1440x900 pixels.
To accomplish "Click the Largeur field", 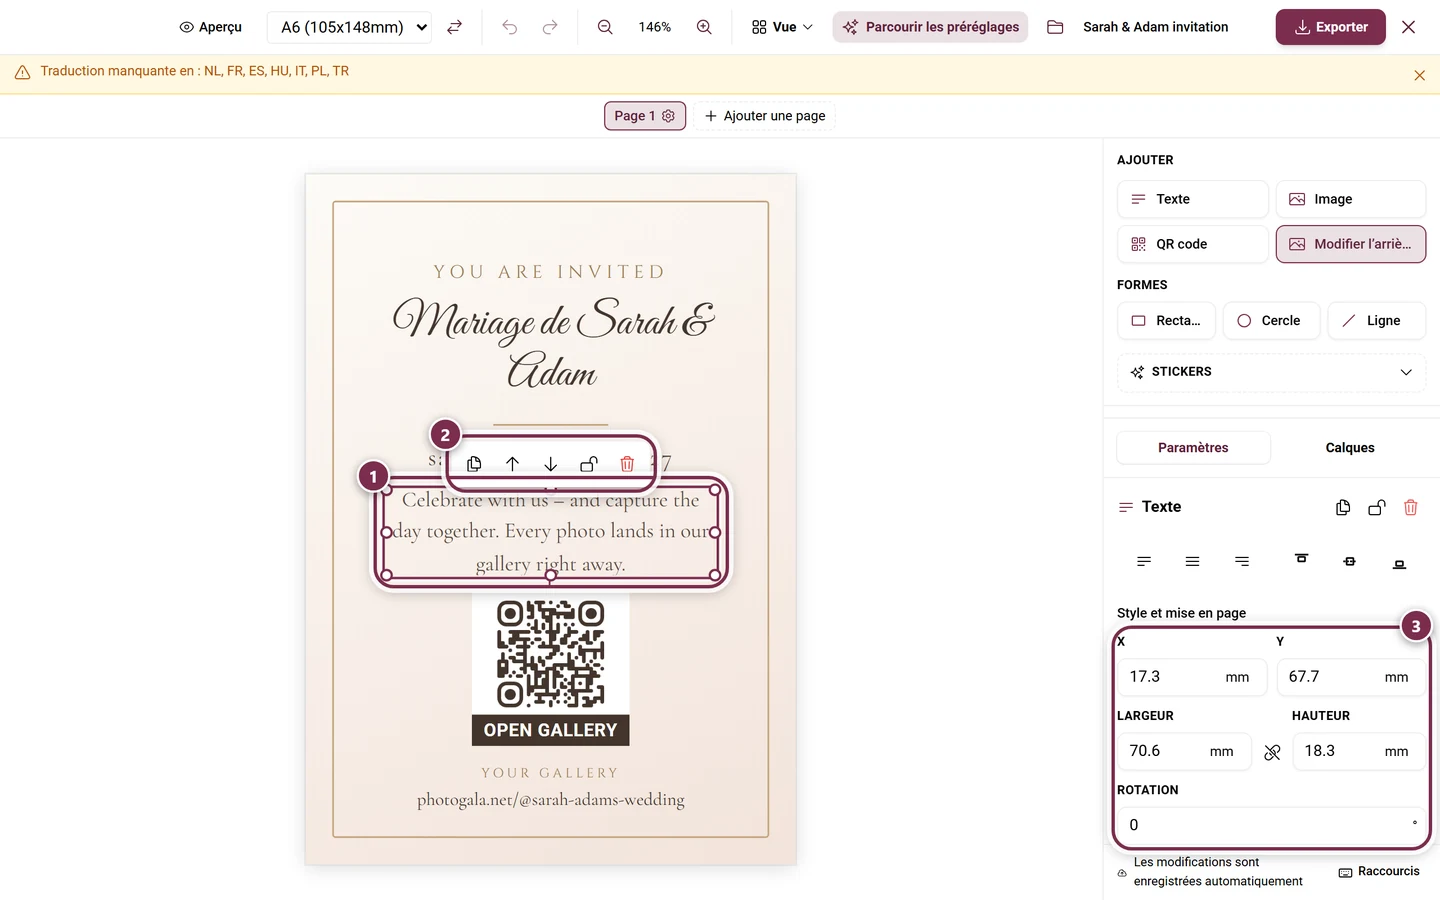I will coord(1184,751).
